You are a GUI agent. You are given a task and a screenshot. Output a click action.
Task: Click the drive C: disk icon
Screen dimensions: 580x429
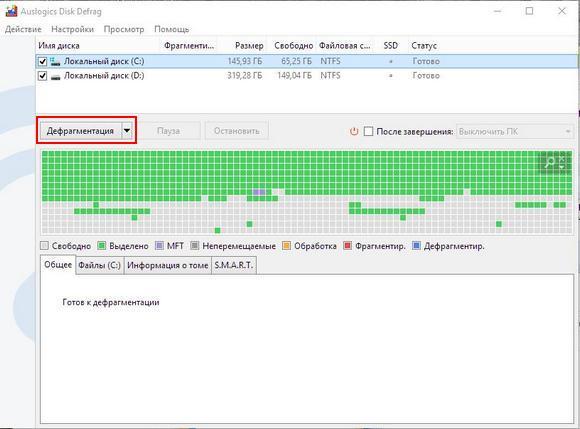[55, 61]
